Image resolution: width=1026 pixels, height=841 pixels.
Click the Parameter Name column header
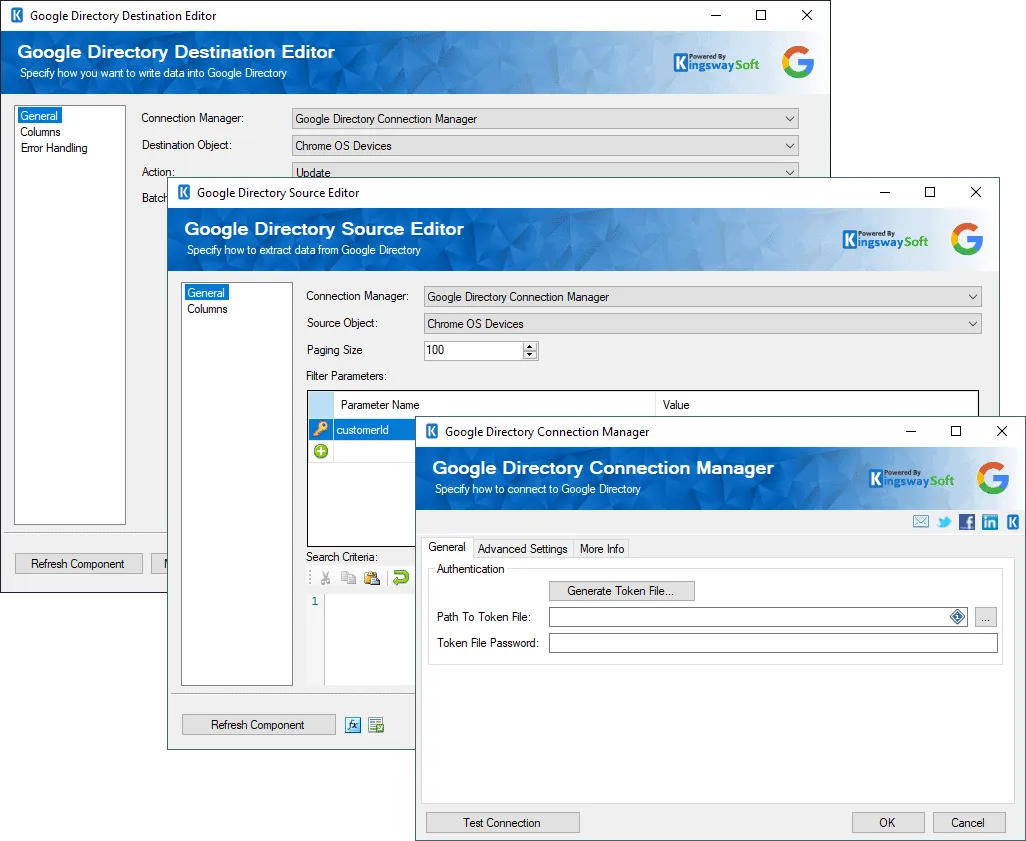(x=494, y=404)
